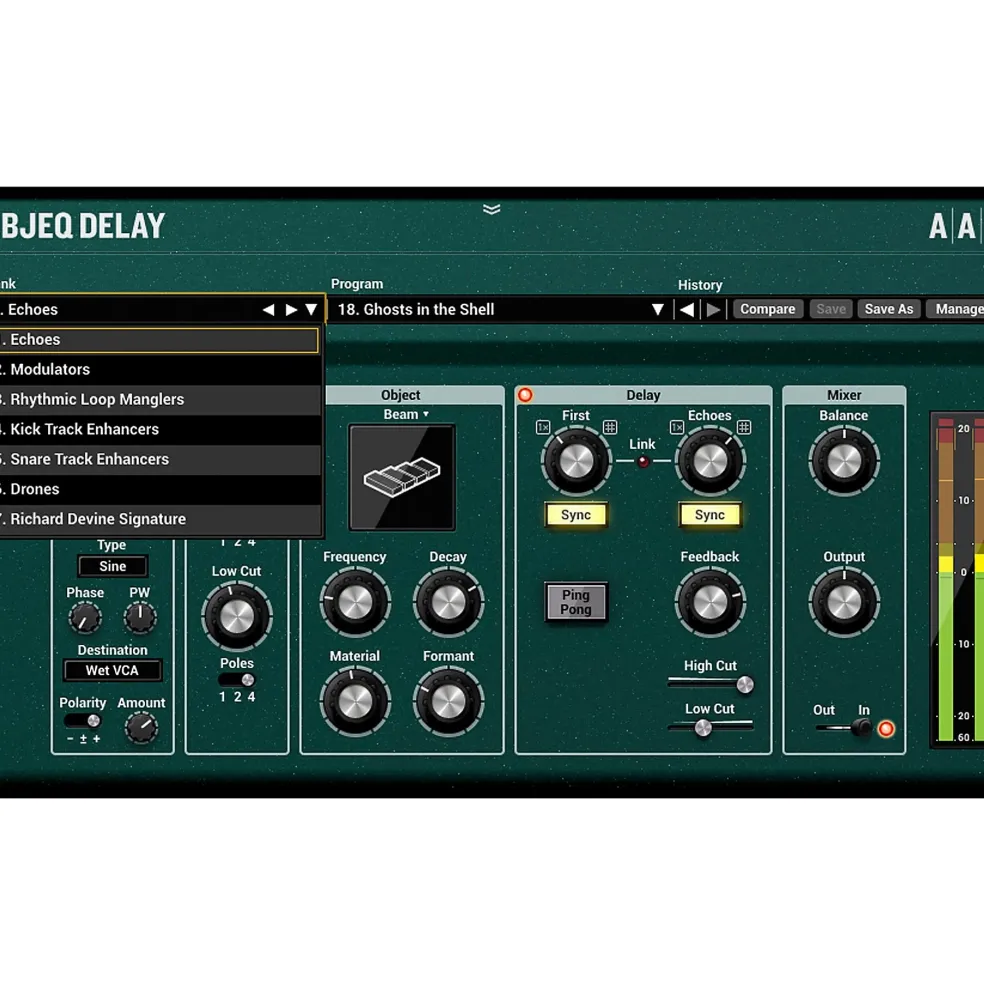Open the Program dropdown arrow

point(657,310)
